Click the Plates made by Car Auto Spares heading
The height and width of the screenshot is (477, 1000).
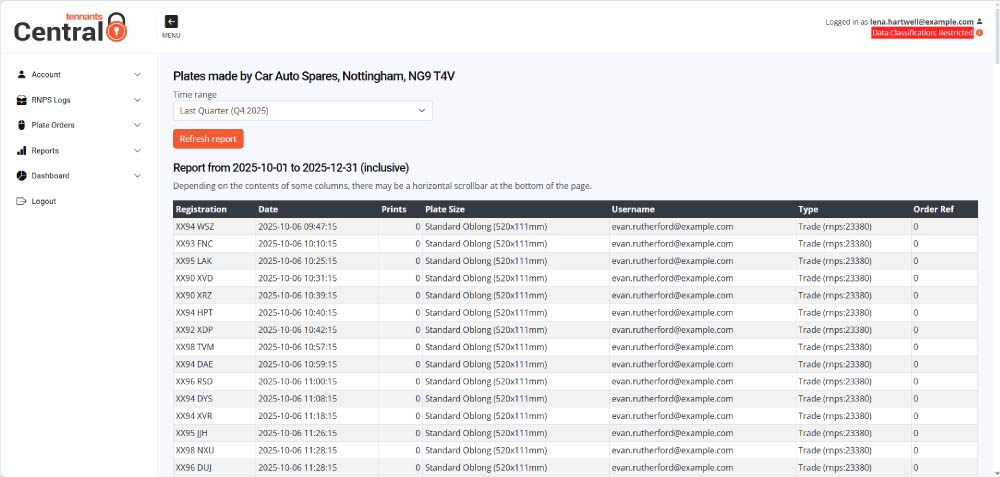[x=314, y=76]
